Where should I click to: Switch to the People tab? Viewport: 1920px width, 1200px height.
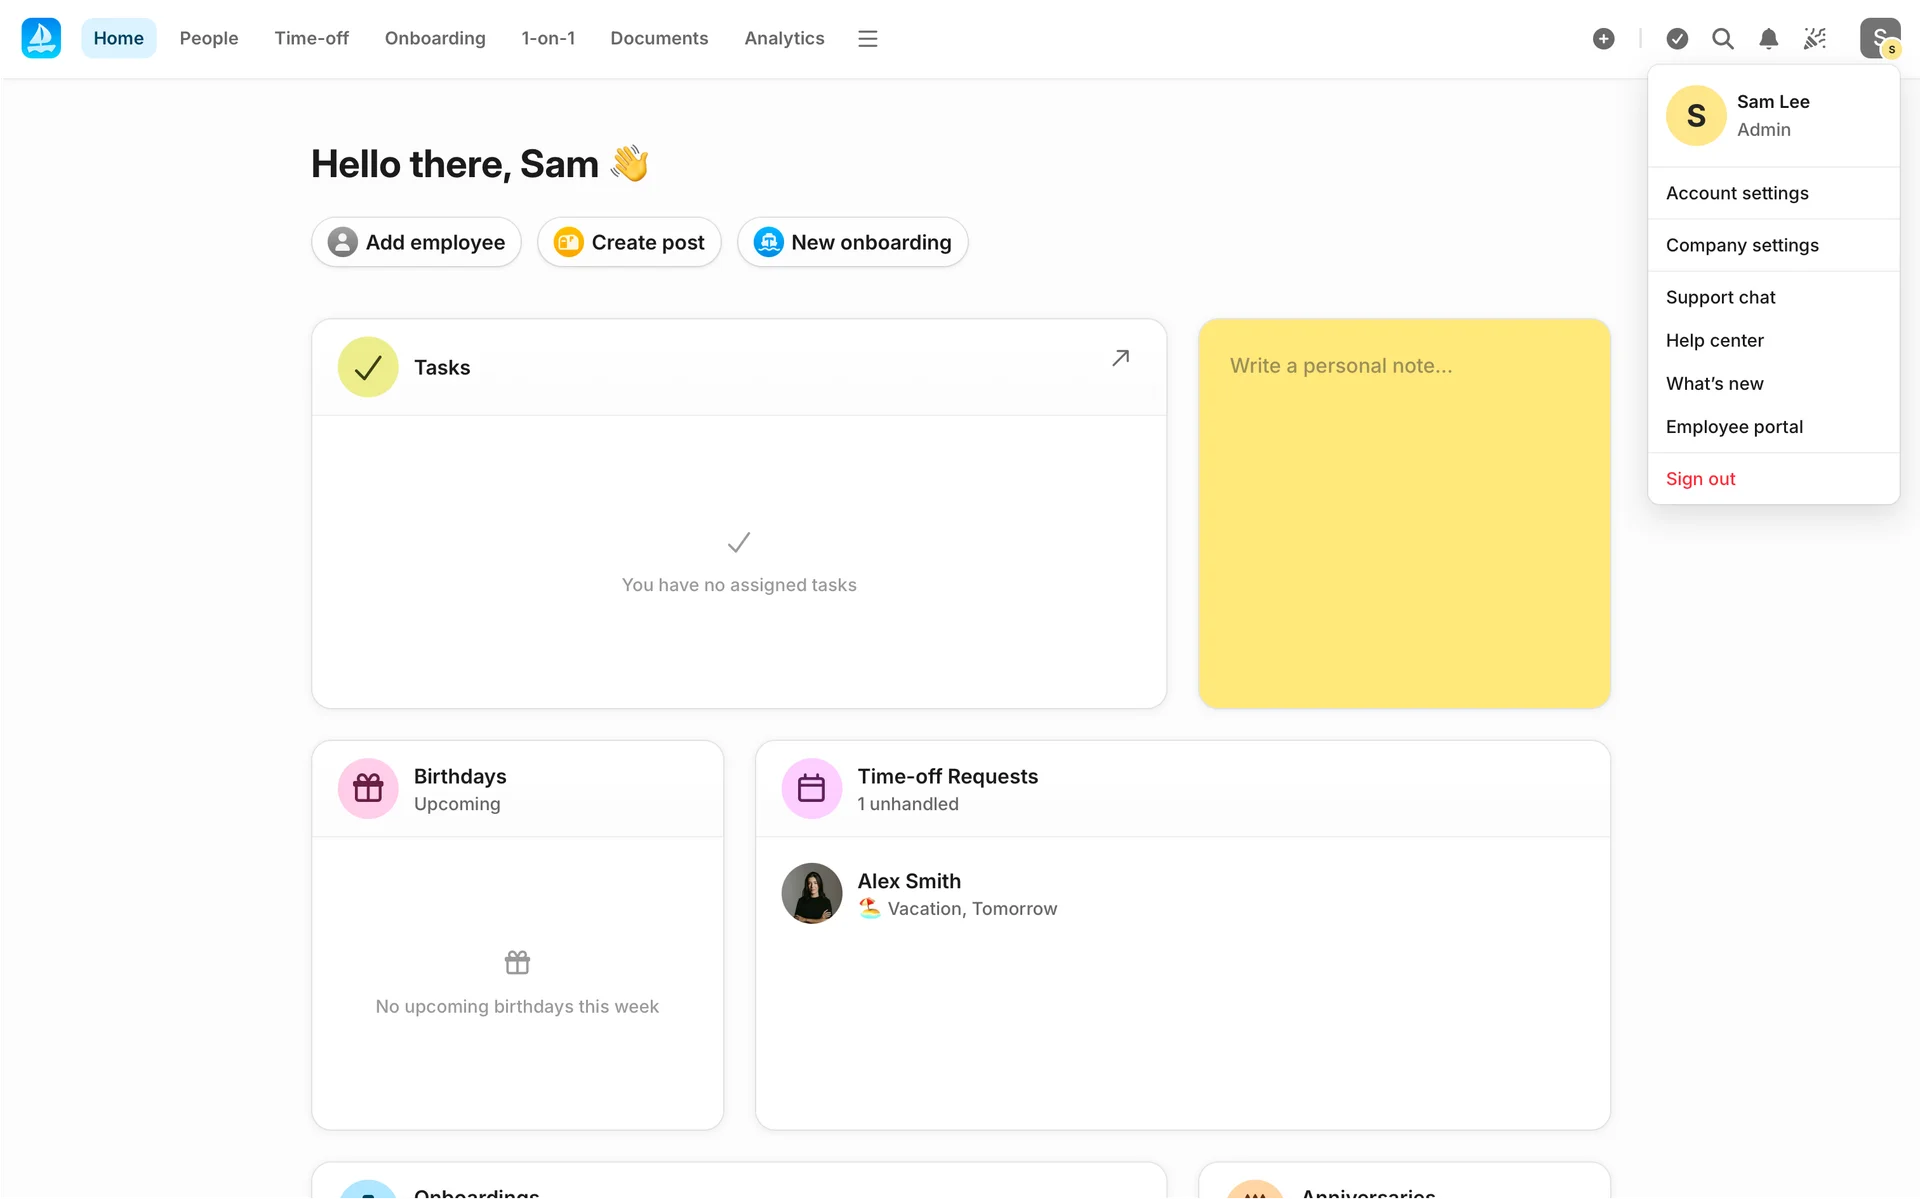(x=208, y=38)
